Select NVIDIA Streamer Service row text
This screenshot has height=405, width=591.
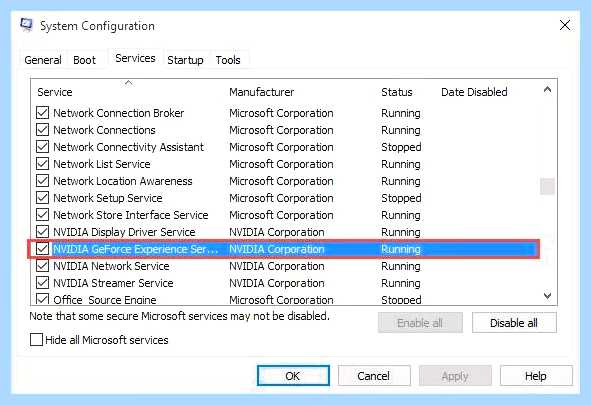click(113, 283)
